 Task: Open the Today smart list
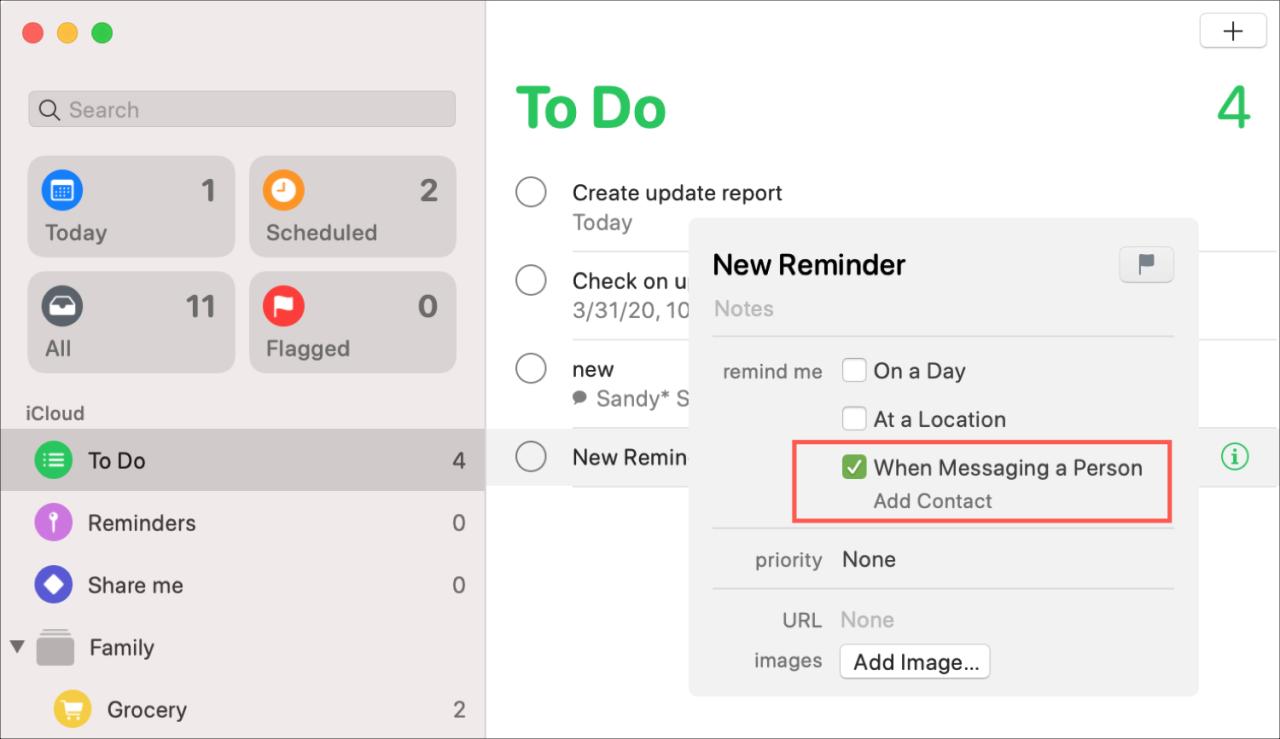(x=130, y=206)
